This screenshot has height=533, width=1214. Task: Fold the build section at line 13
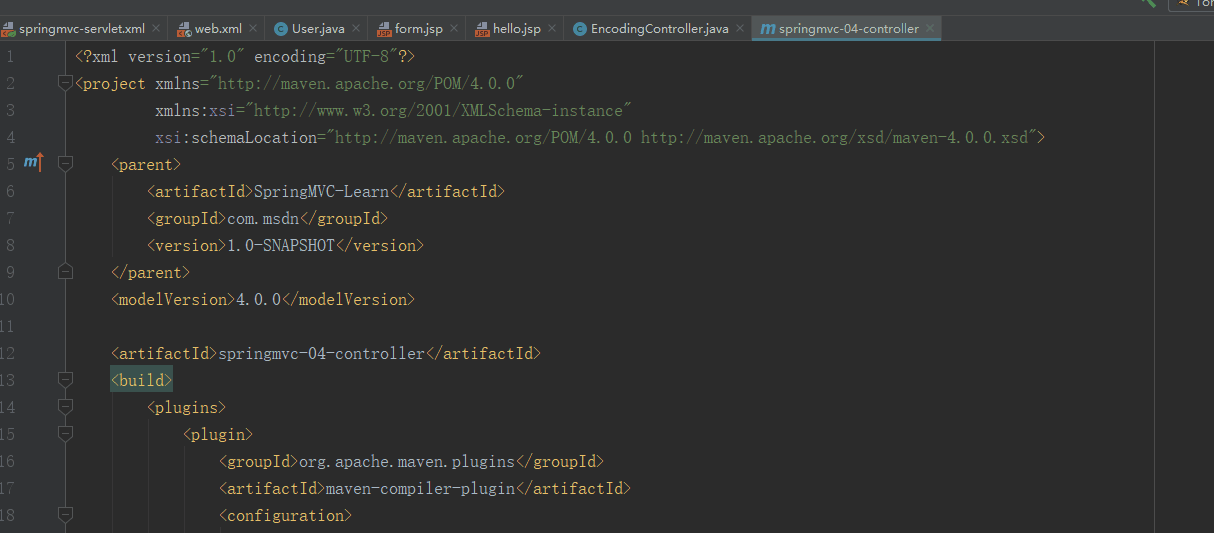[x=66, y=380]
